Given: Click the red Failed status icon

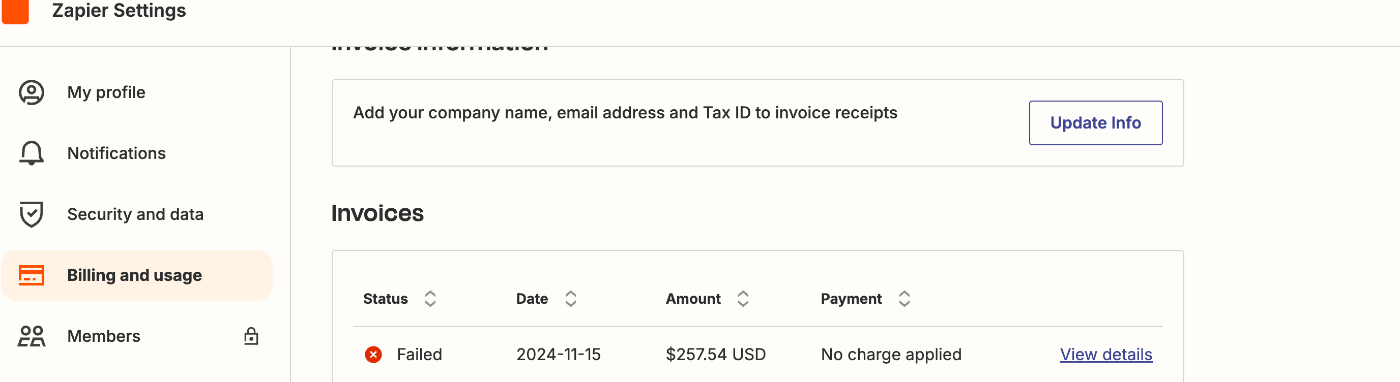Looking at the screenshot, I should coord(373,354).
